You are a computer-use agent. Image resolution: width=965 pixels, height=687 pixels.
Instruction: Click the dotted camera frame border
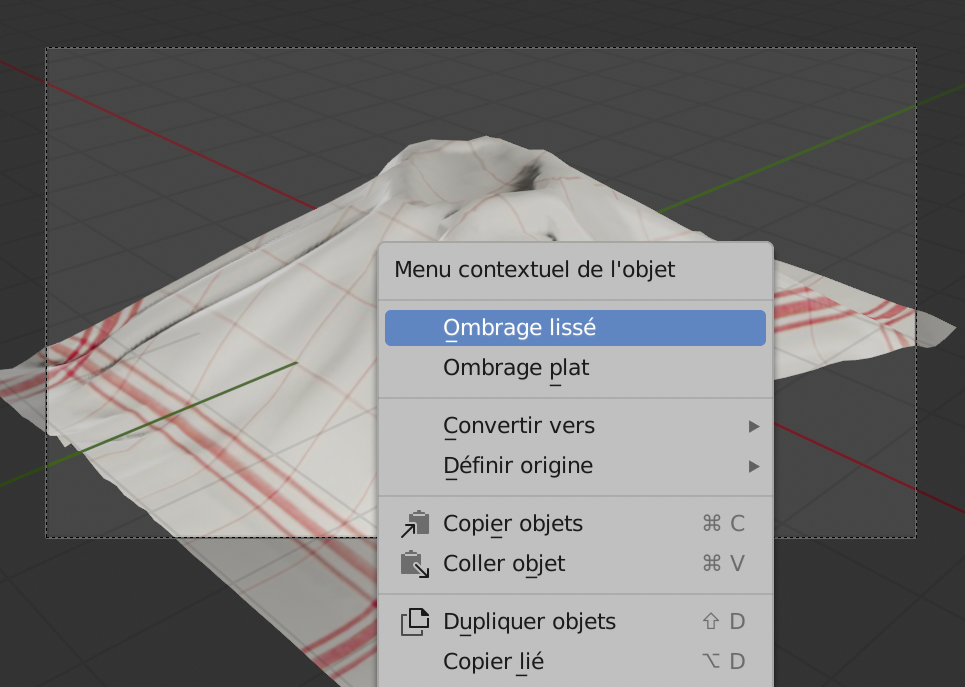(480, 48)
